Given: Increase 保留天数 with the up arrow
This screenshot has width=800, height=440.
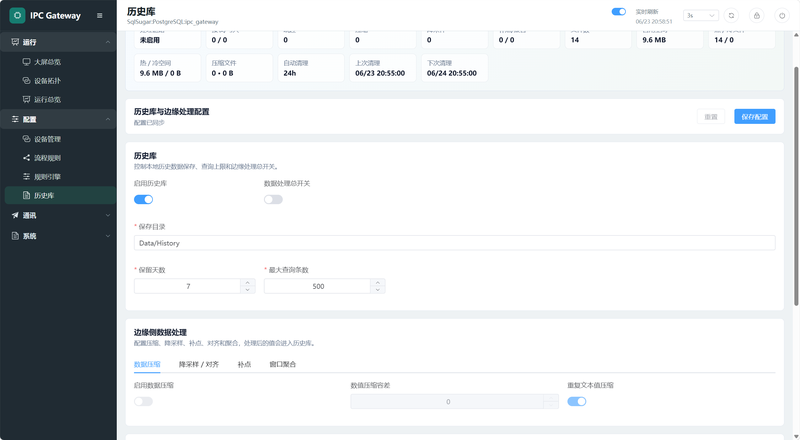Looking at the screenshot, I should pyautogui.click(x=247, y=282).
